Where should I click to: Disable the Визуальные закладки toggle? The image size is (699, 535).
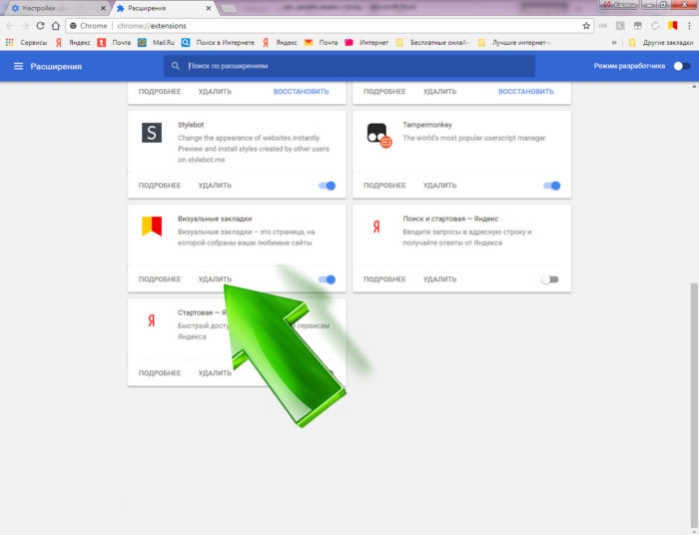(x=327, y=280)
